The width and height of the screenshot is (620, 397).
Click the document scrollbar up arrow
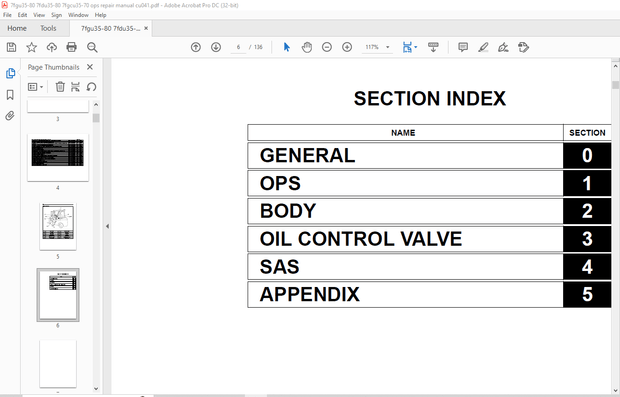pyautogui.click(x=615, y=66)
